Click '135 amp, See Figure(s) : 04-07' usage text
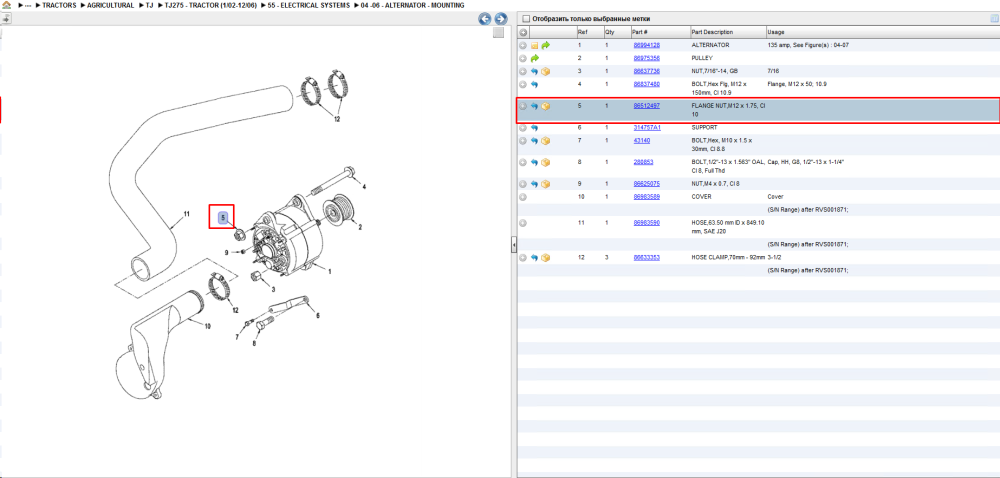This screenshot has width=1000, height=478. pyautogui.click(x=808, y=45)
